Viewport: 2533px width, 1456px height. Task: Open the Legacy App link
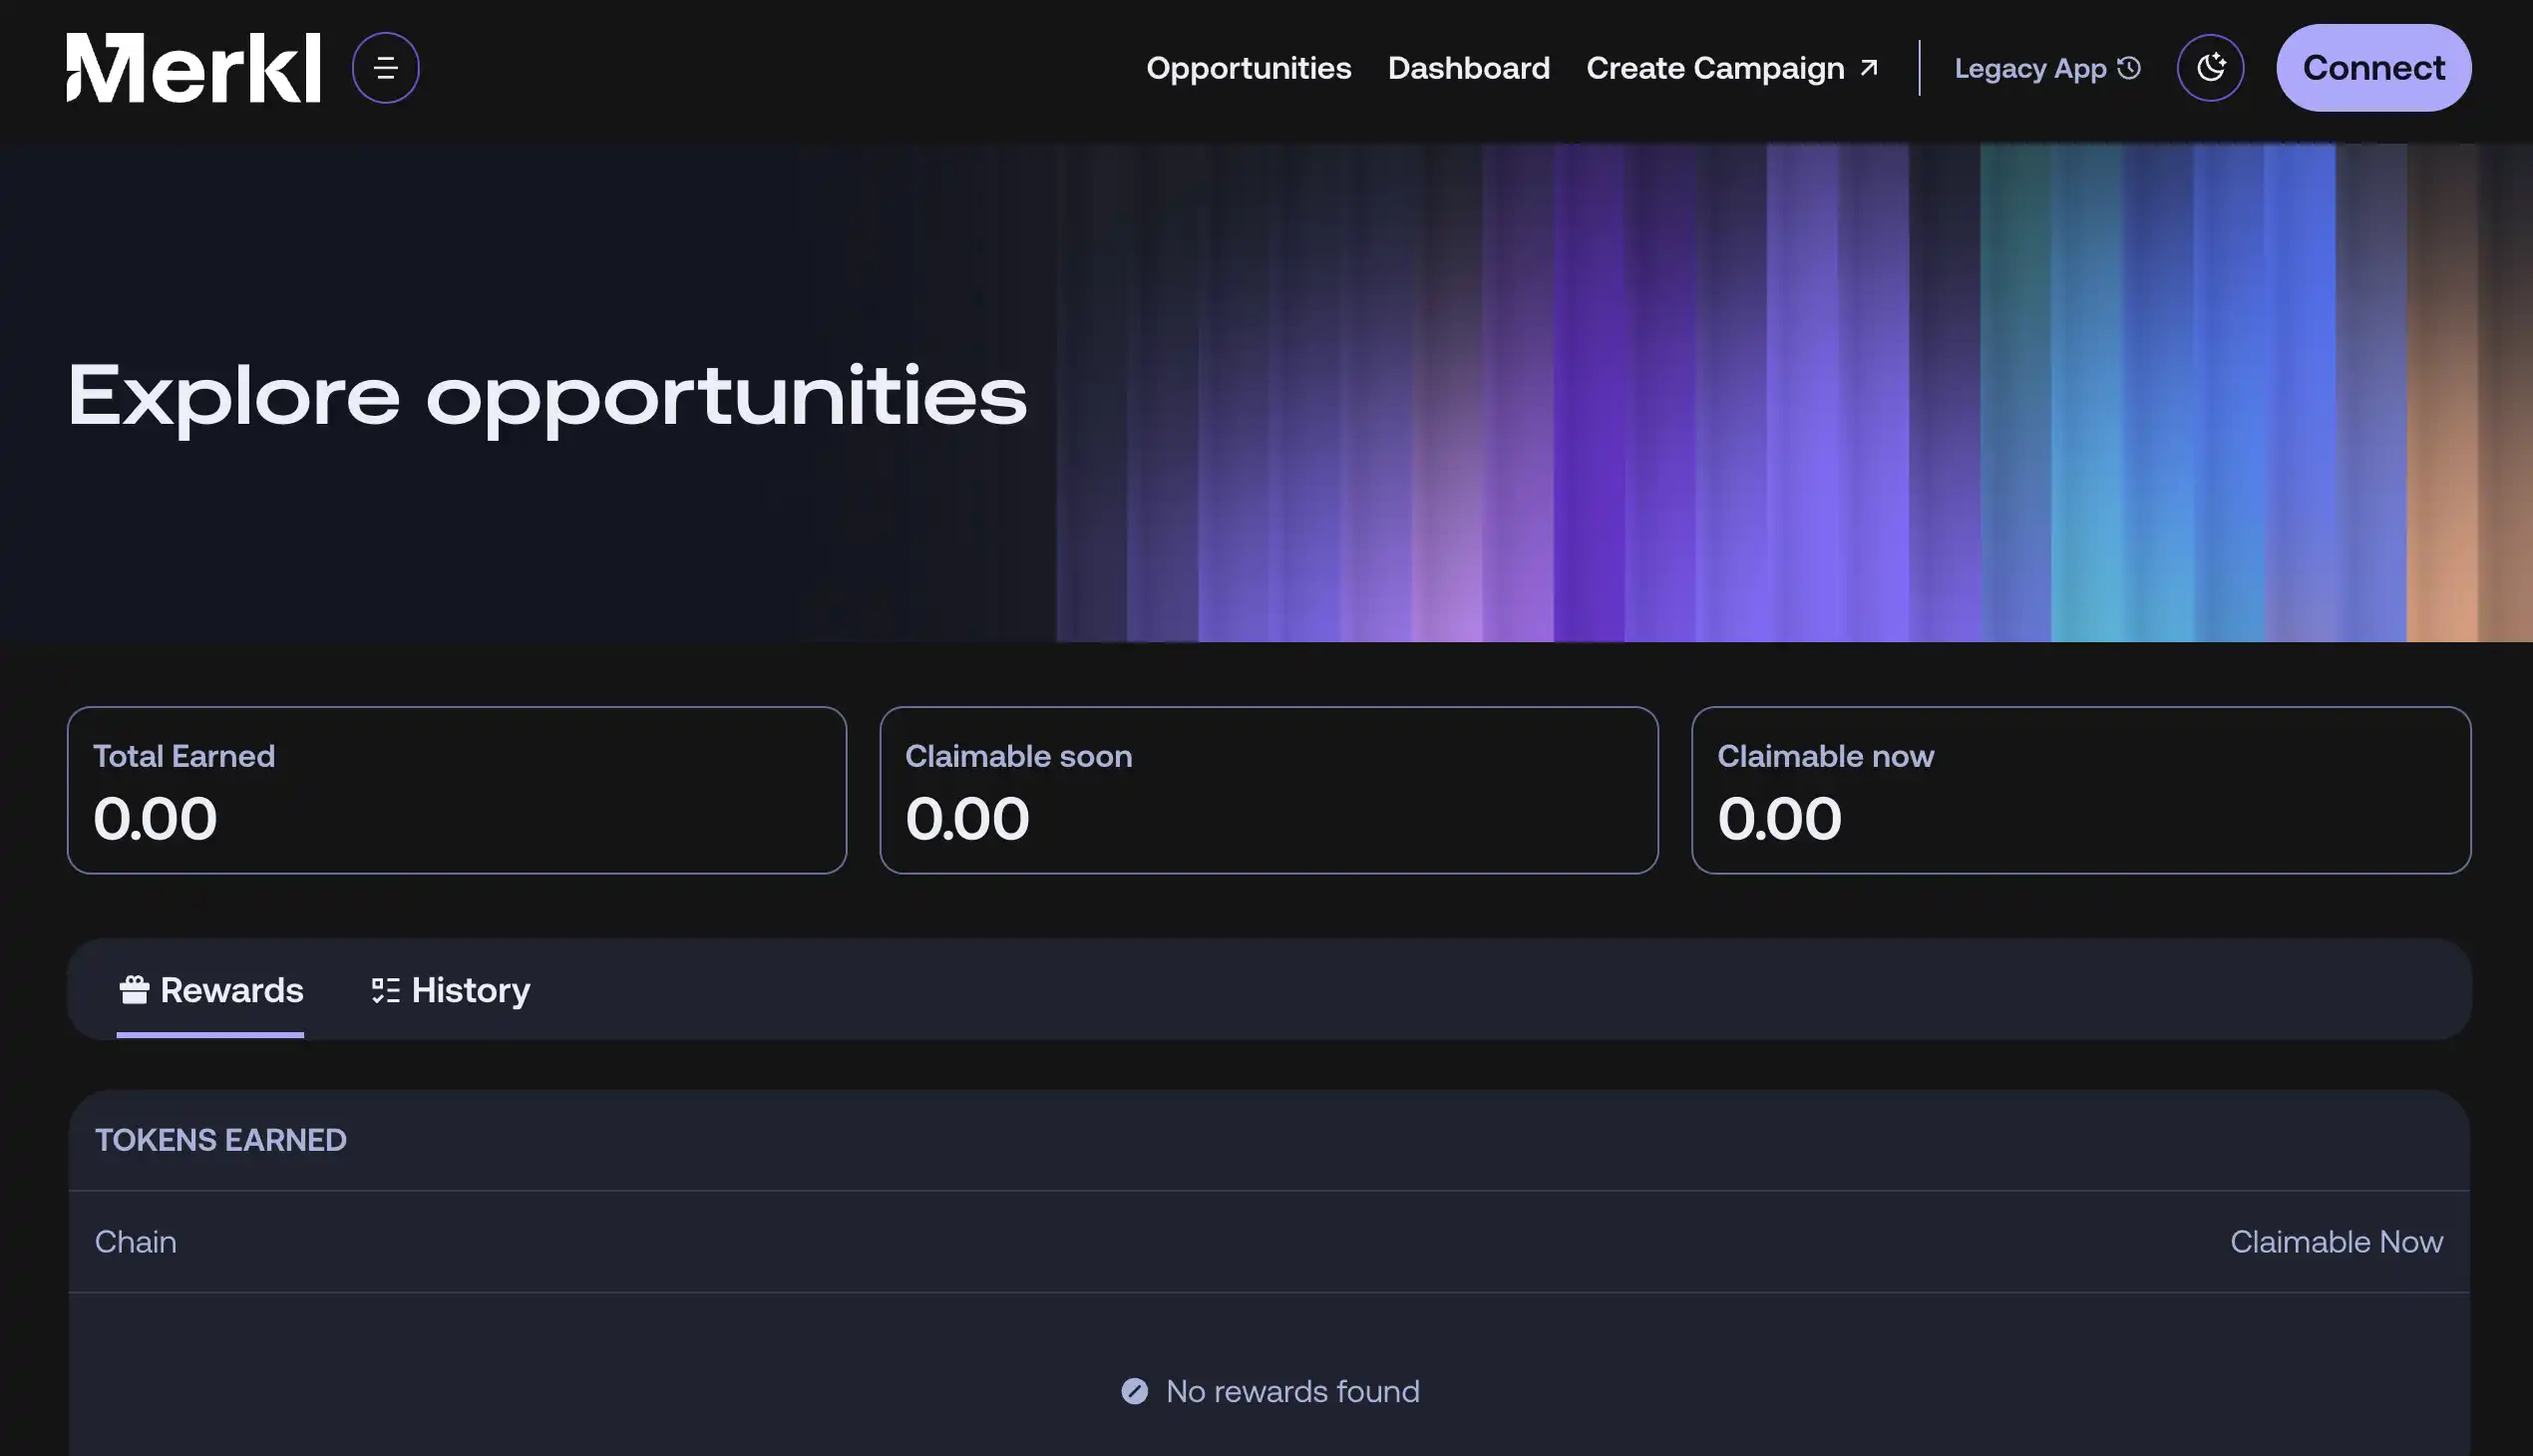pos(2030,68)
